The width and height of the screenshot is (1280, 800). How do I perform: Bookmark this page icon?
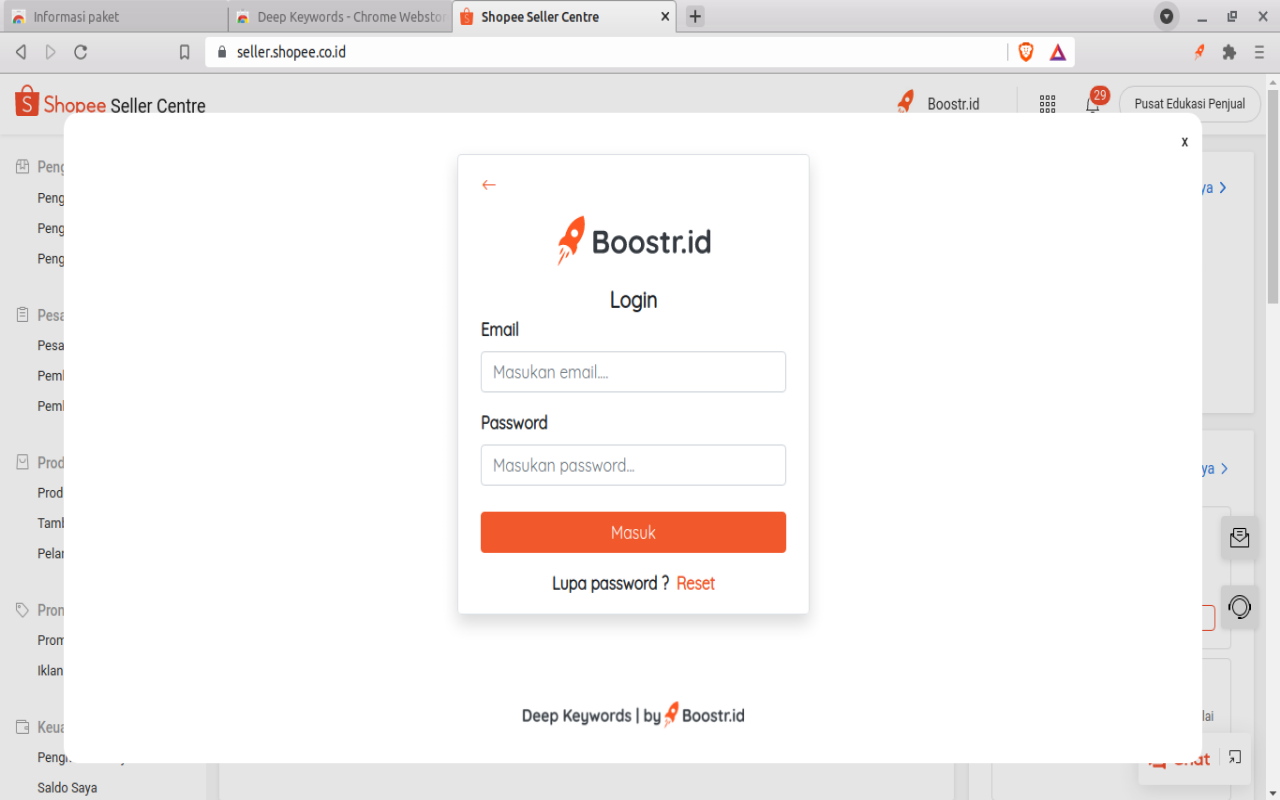coord(184,52)
